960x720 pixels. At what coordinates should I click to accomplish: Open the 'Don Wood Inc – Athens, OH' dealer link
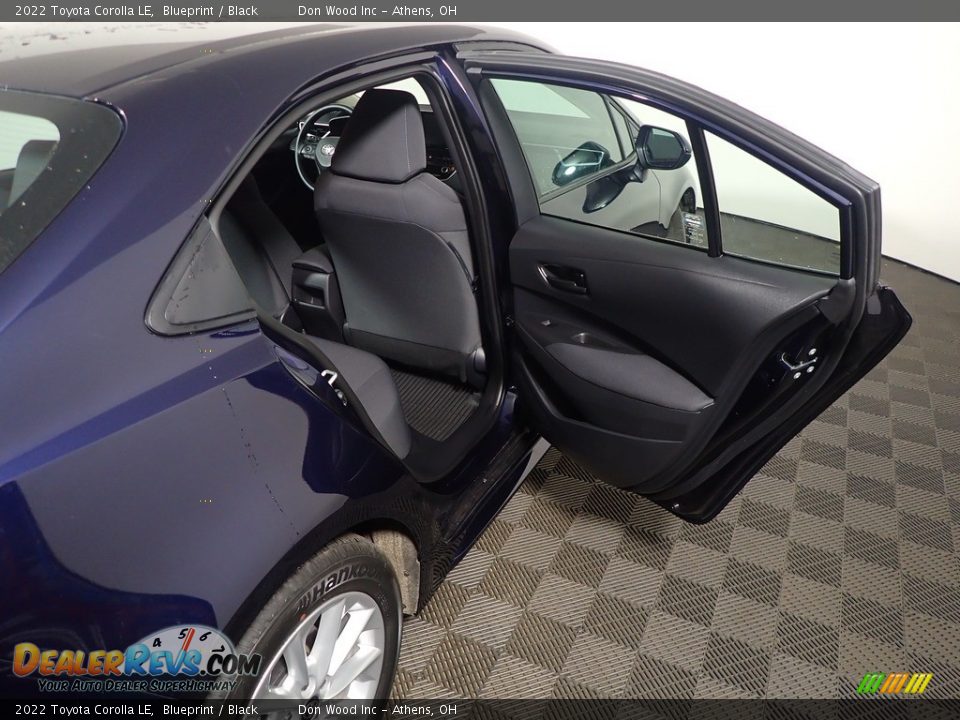pos(376,8)
